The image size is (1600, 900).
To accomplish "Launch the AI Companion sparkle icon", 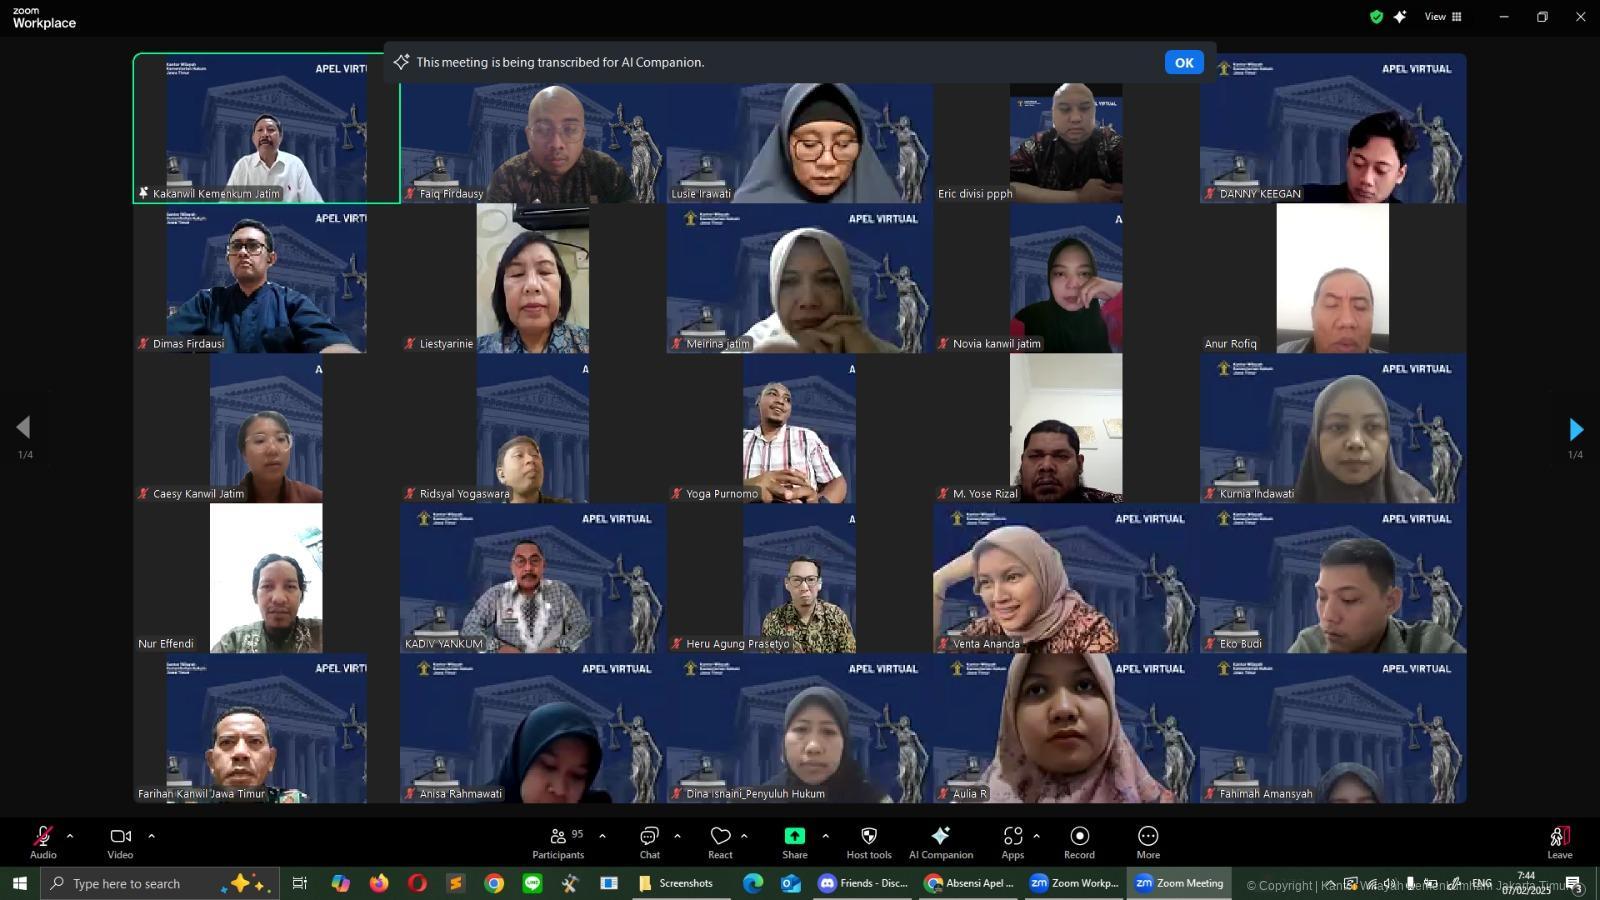I will [x=941, y=842].
